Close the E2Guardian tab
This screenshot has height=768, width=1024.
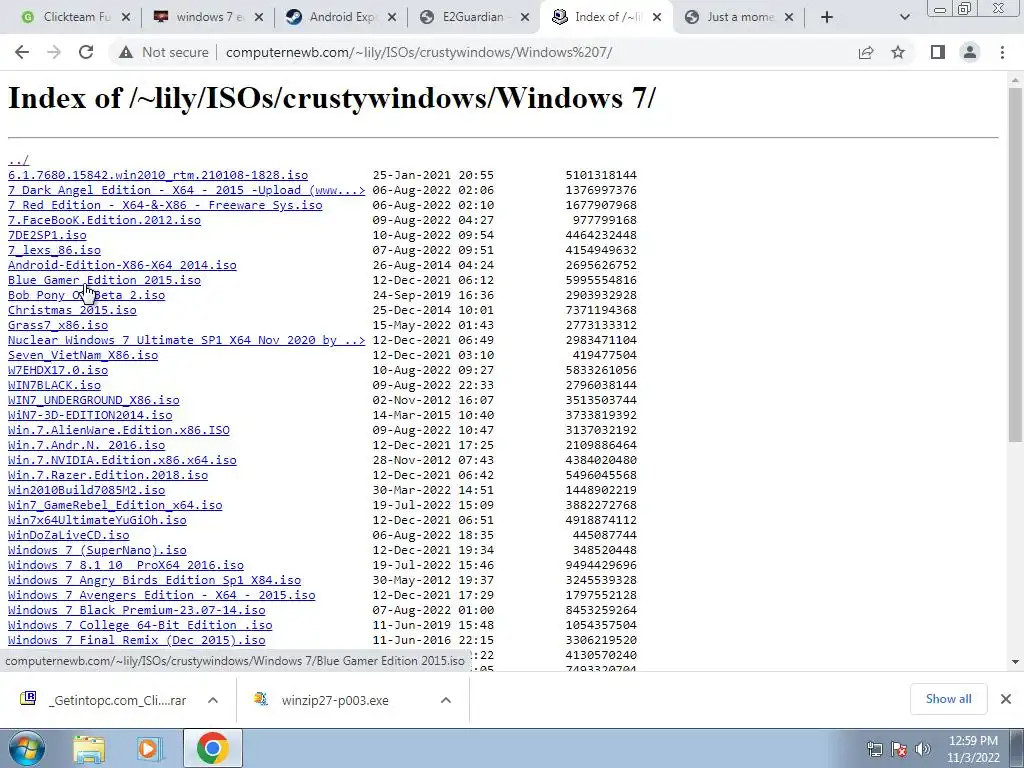point(524,17)
